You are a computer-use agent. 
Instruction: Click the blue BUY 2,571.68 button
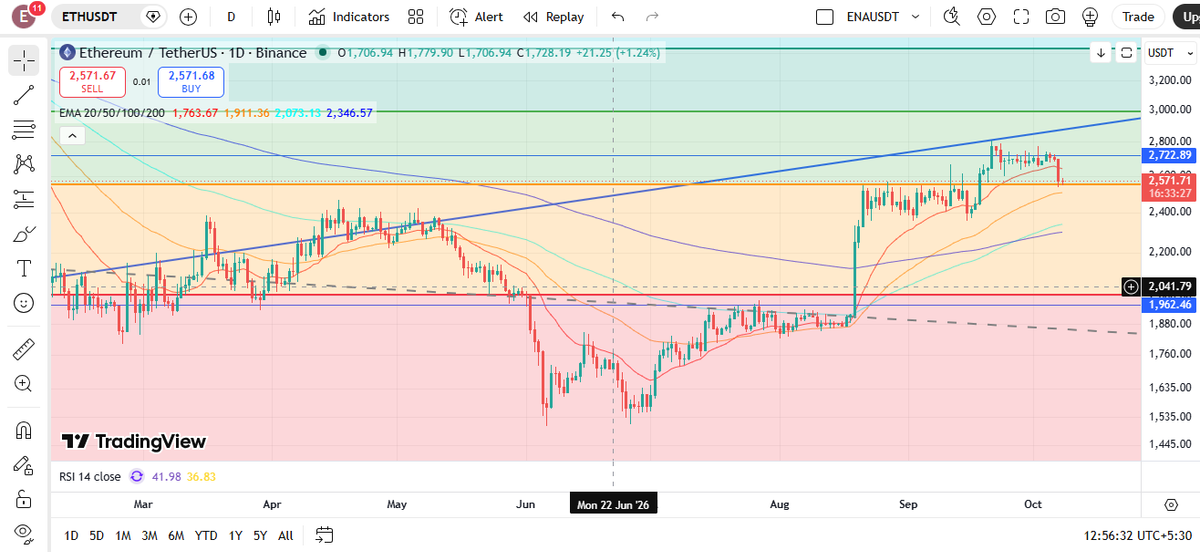click(x=192, y=82)
